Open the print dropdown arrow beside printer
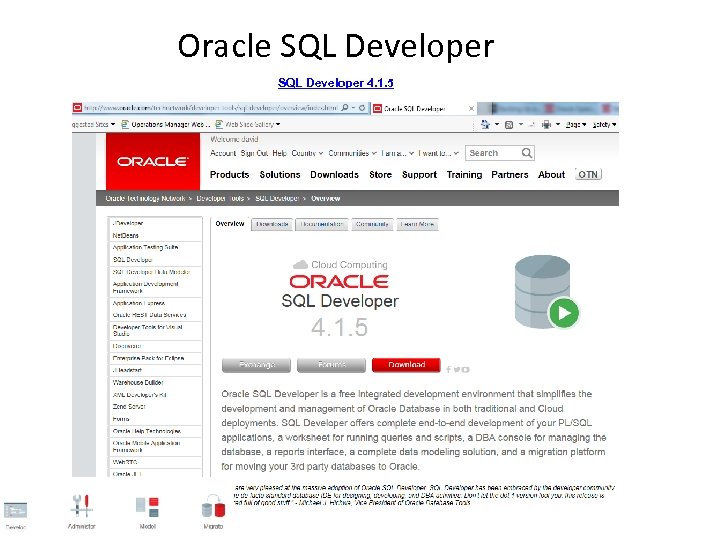720x540 pixels. (x=558, y=124)
